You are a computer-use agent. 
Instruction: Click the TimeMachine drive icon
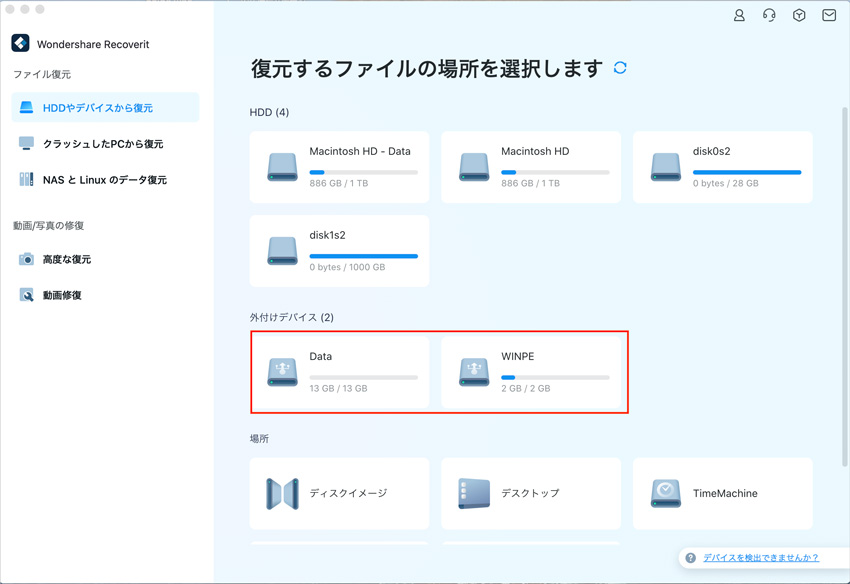pos(666,493)
